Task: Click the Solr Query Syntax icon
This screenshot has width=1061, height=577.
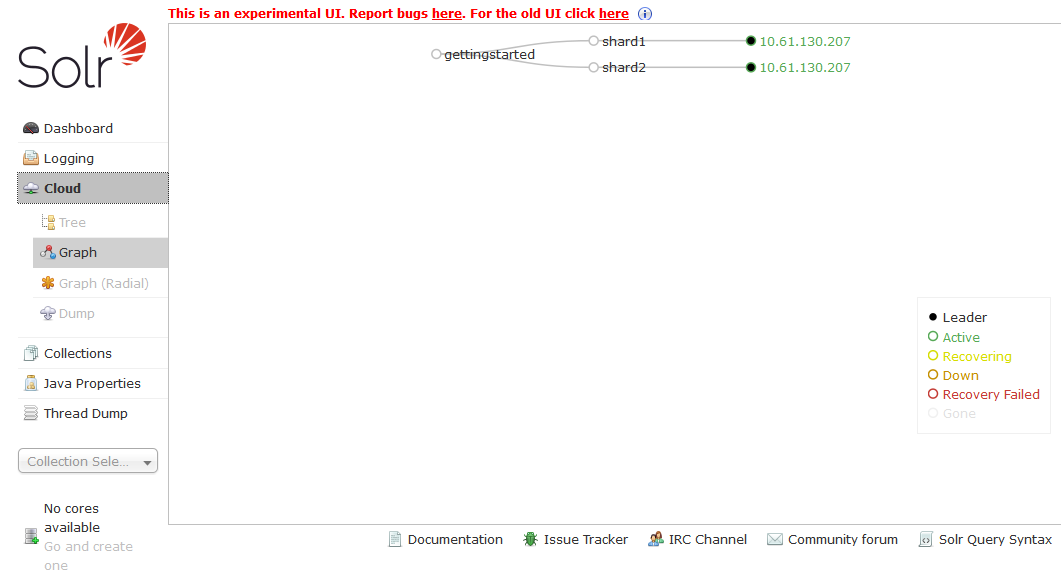Action: coord(926,539)
